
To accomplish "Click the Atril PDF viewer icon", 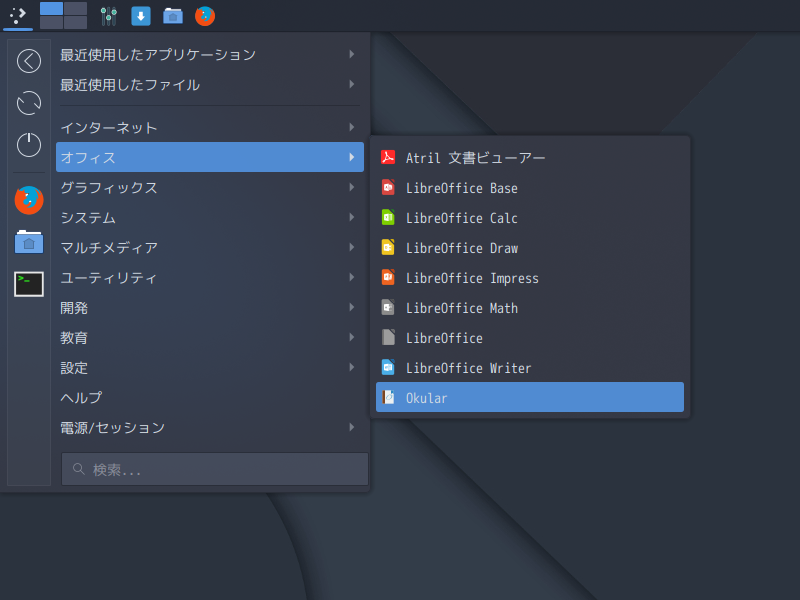I will tap(388, 157).
